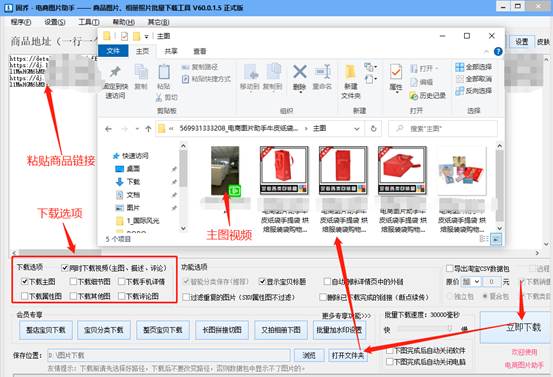Click the Refresh button in address bar
The height and width of the screenshot is (377, 553).
point(373,129)
